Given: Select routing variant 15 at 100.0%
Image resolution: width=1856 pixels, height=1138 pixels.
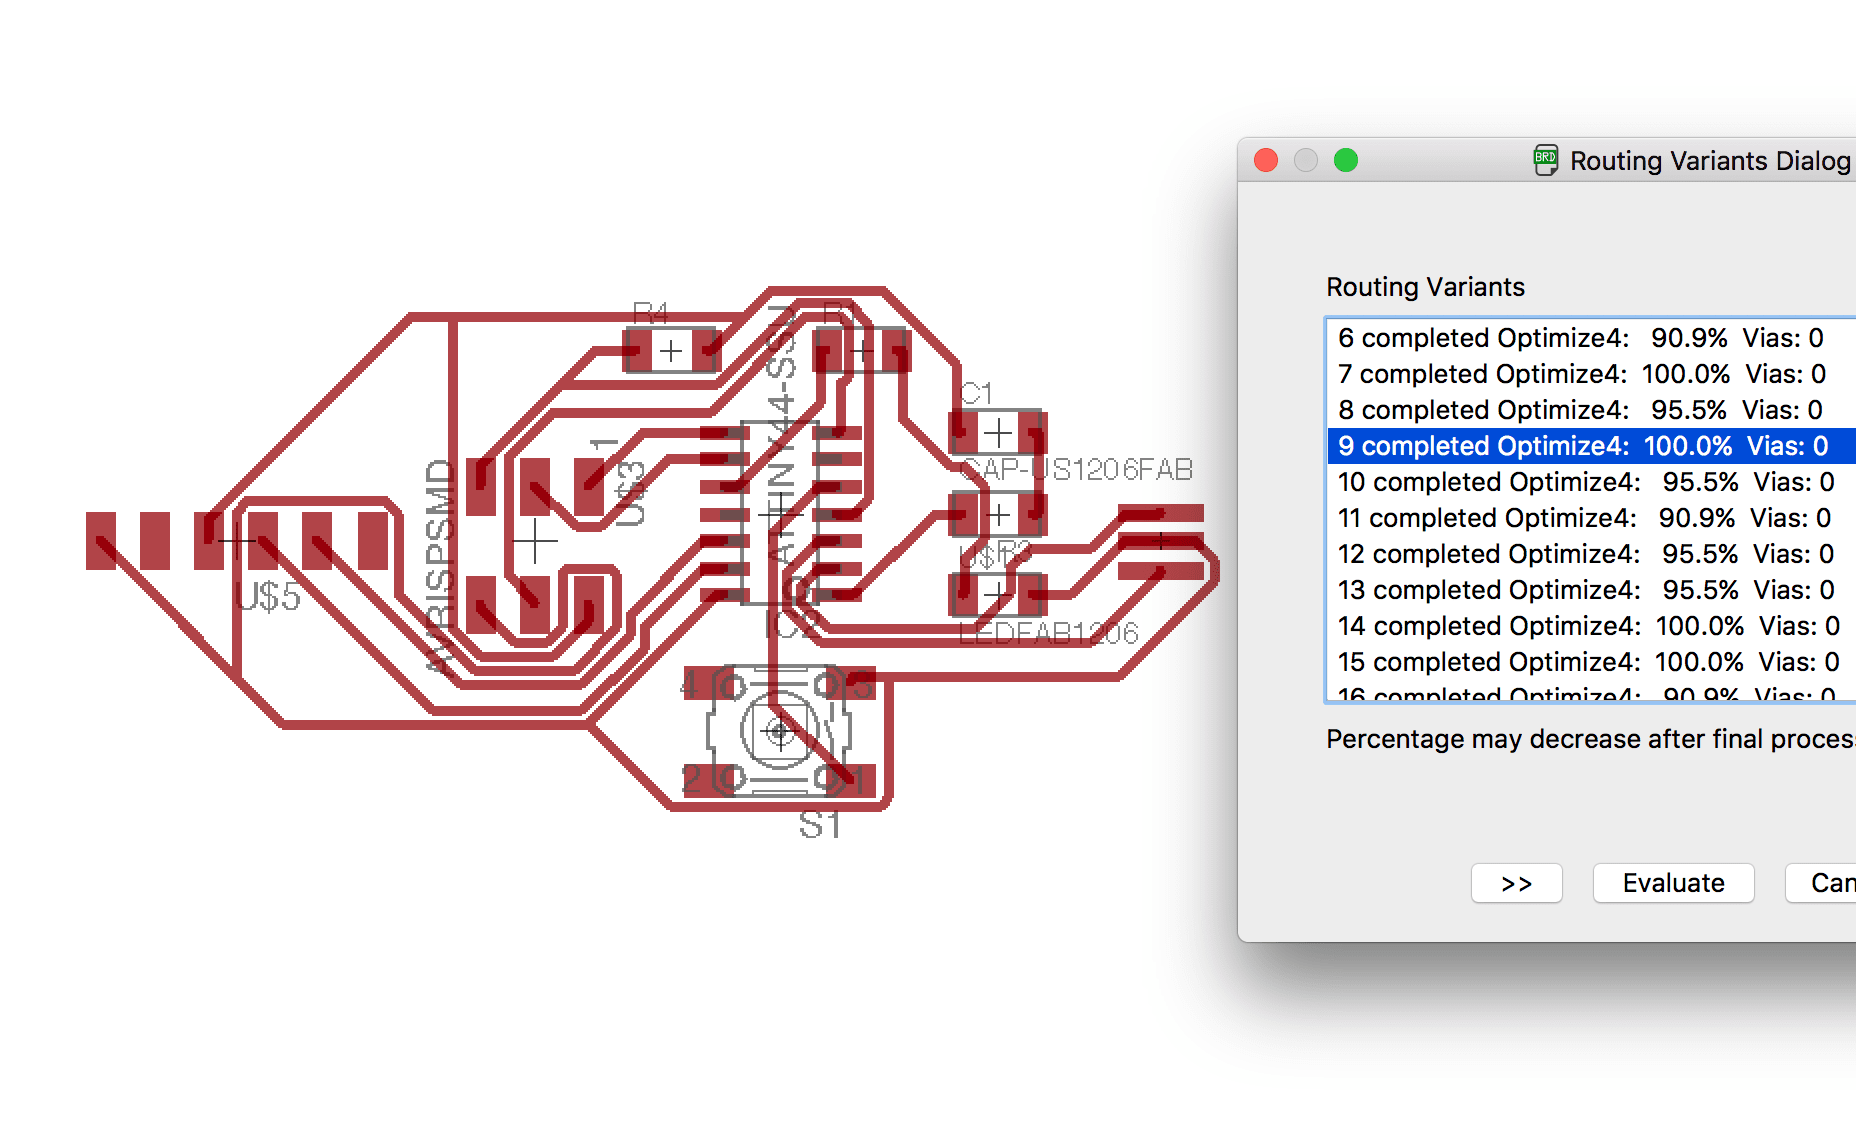Looking at the screenshot, I should pyautogui.click(x=1591, y=662).
